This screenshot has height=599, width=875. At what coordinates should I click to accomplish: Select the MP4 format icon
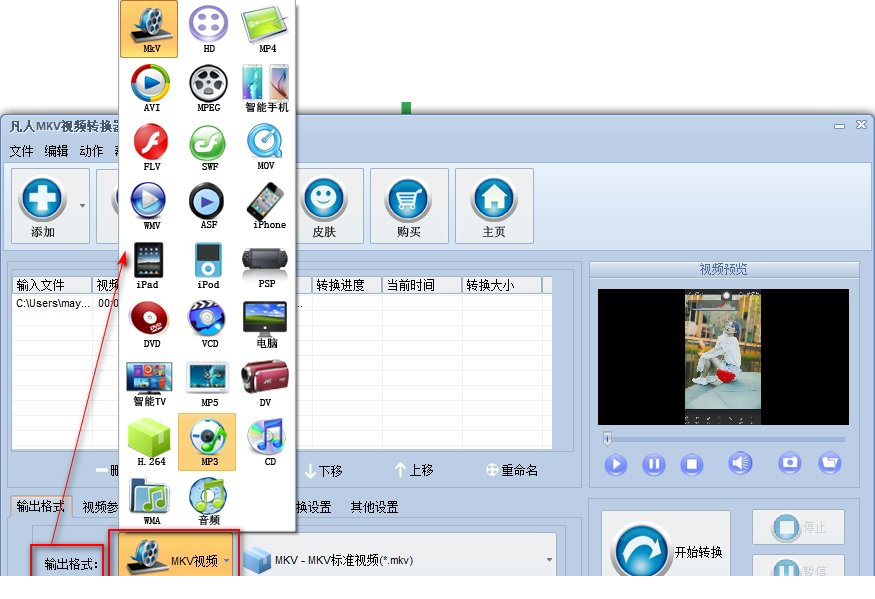click(x=265, y=24)
